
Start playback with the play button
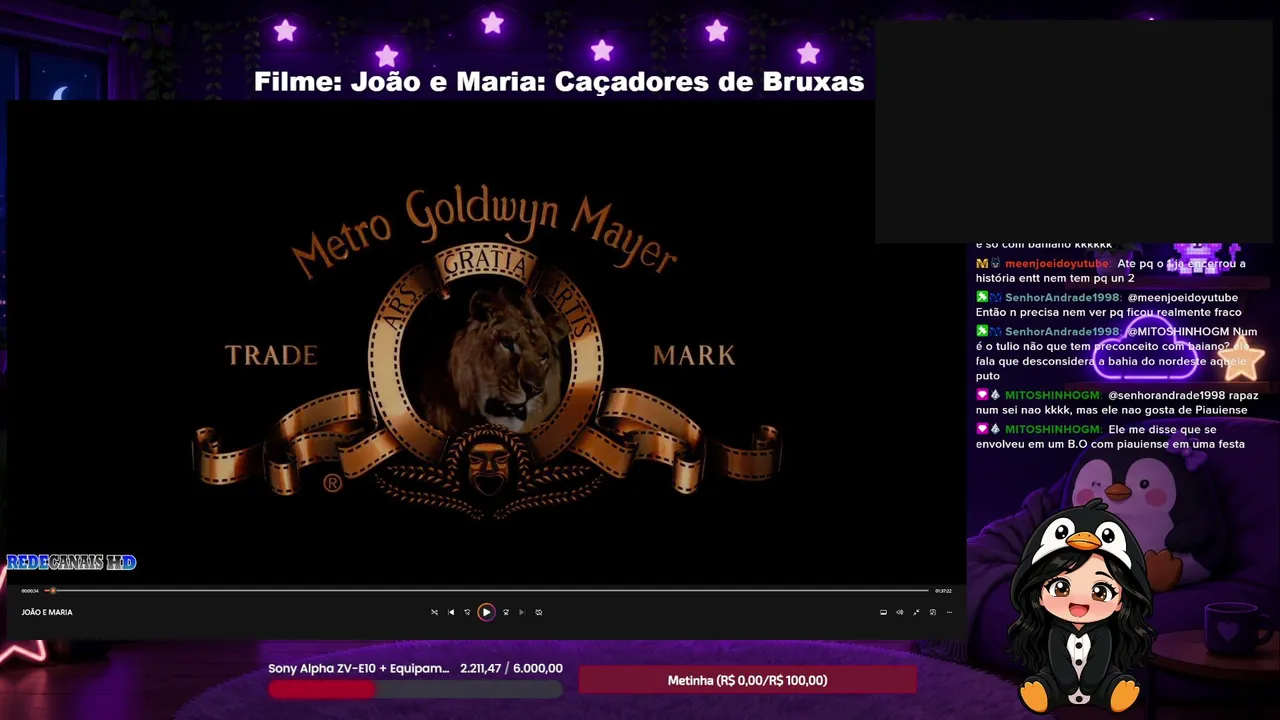click(486, 612)
